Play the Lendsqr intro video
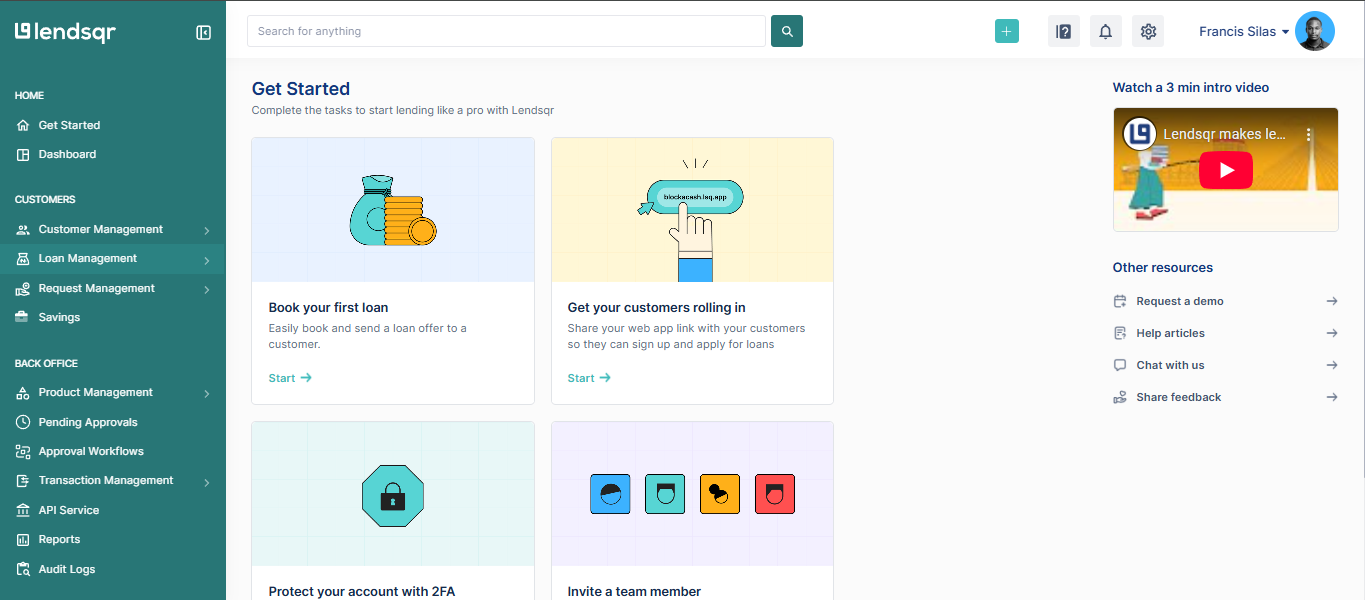 click(1225, 169)
